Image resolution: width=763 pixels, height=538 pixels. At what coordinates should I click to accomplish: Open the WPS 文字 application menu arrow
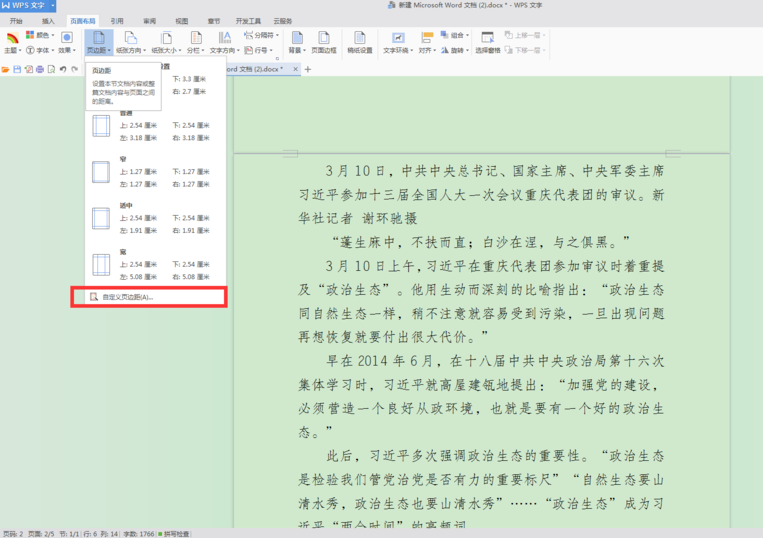(52, 5)
